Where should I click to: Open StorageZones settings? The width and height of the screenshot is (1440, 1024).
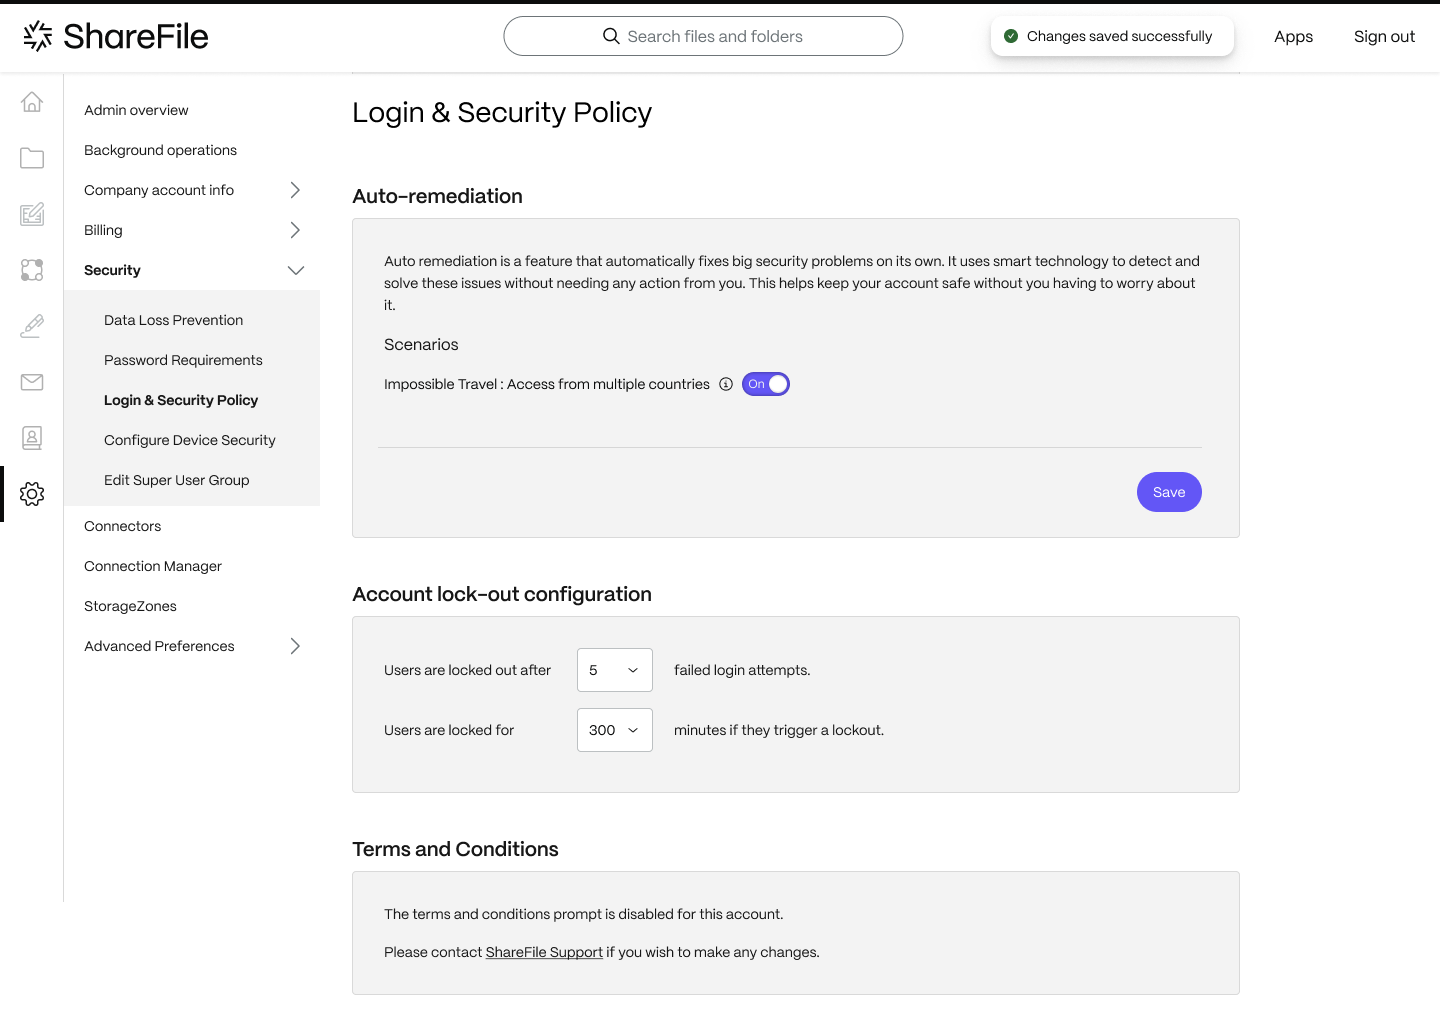pyautogui.click(x=130, y=606)
